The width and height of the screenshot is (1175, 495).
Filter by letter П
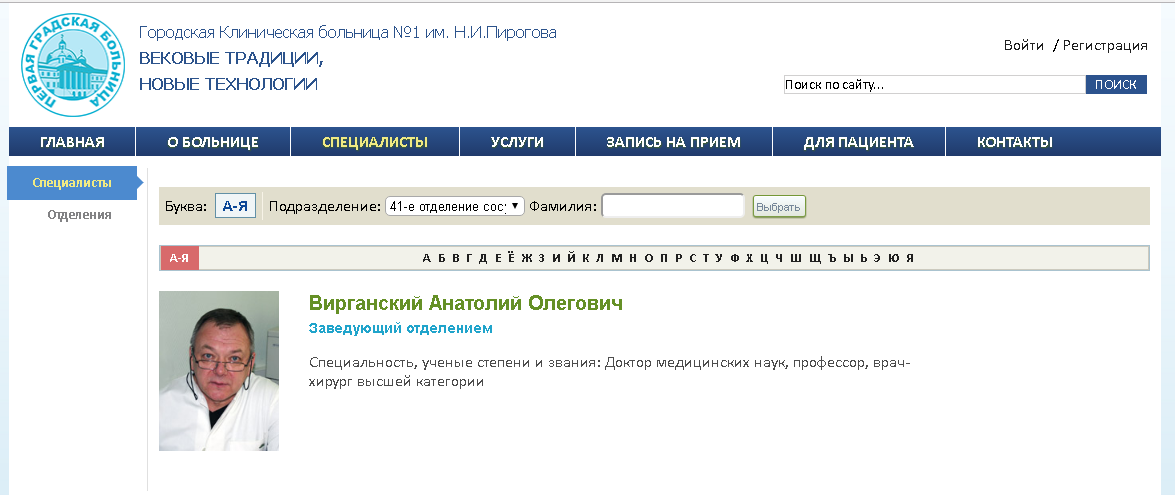664,258
